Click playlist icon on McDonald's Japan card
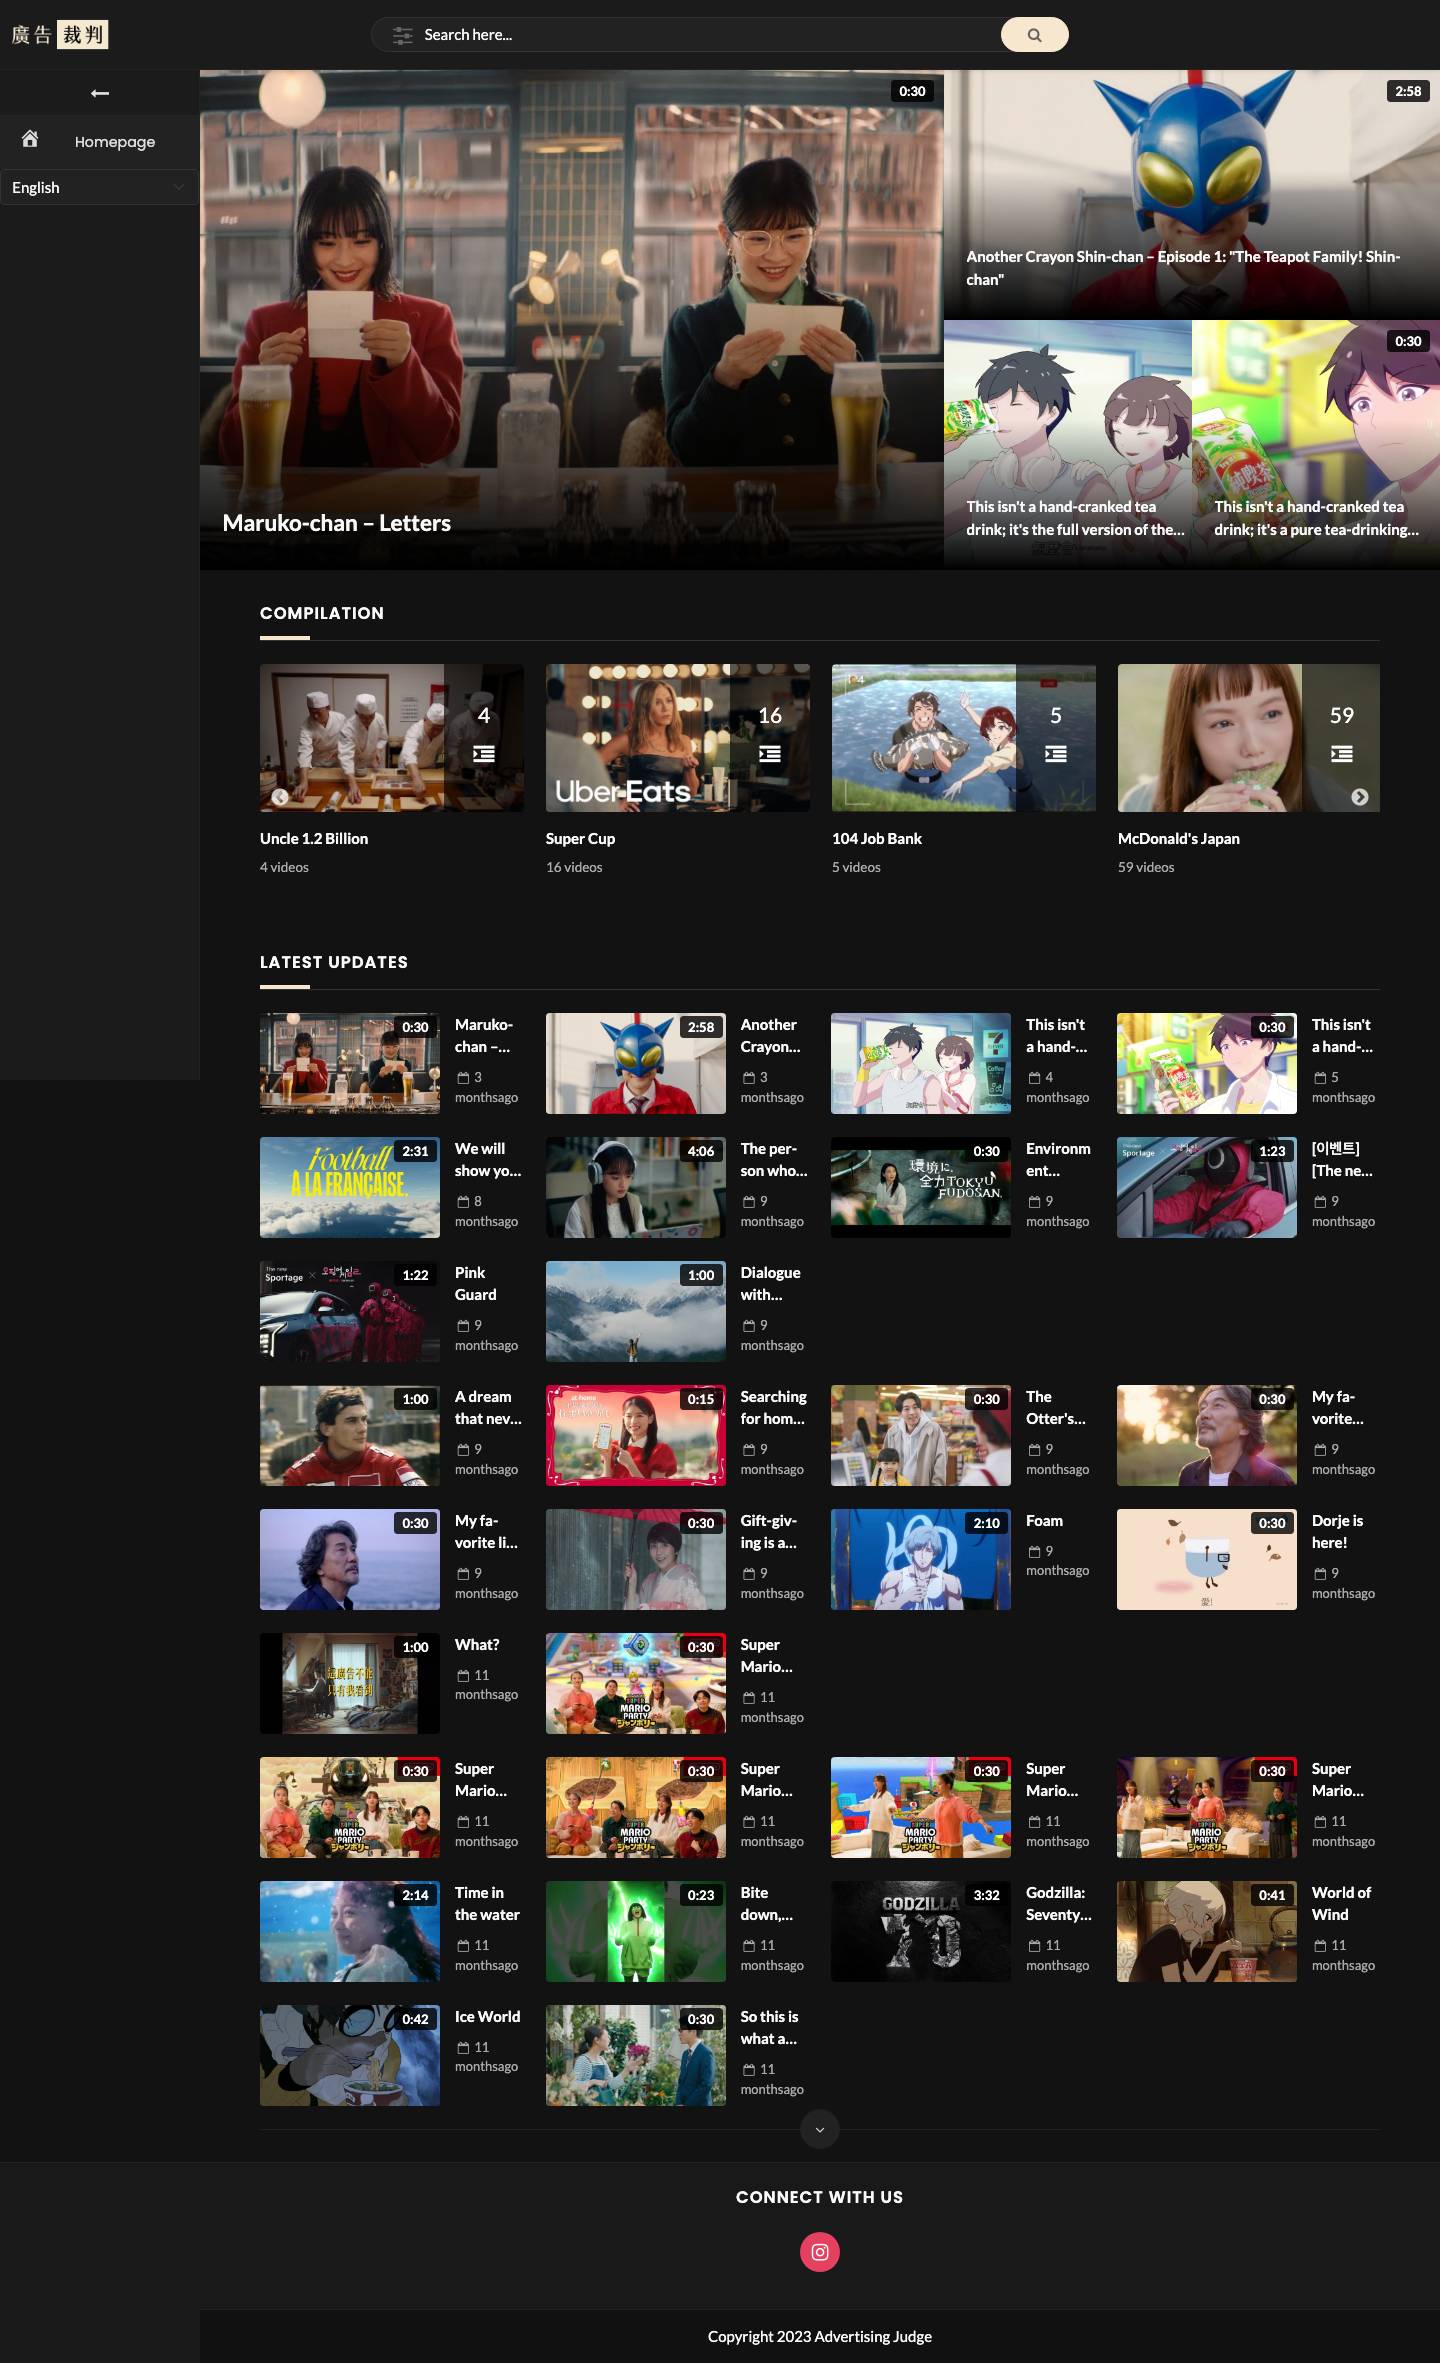The height and width of the screenshot is (2363, 1440). click(x=1342, y=754)
